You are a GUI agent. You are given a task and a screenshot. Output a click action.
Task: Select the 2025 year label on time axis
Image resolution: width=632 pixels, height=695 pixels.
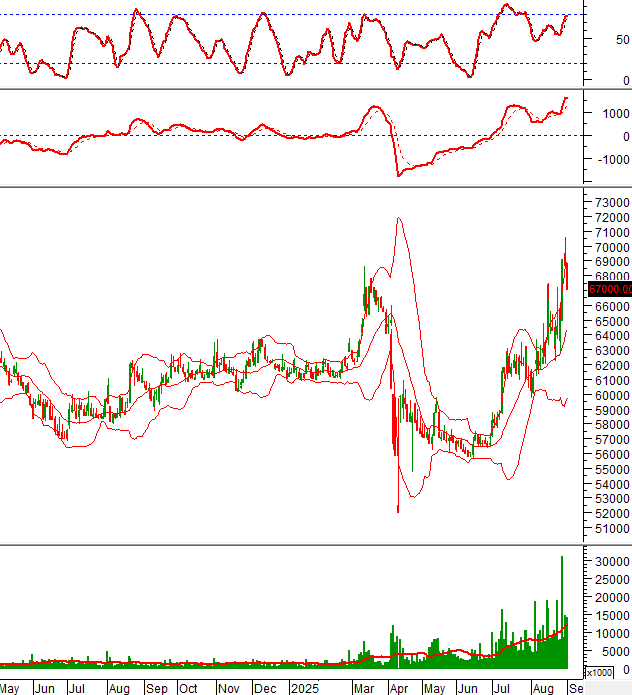click(x=303, y=689)
